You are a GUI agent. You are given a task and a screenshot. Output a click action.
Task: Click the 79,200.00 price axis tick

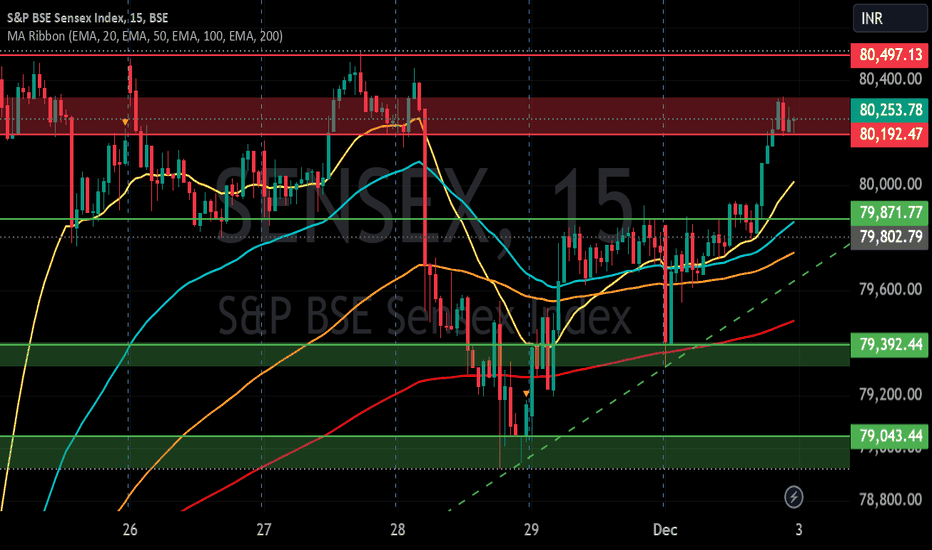coord(890,394)
